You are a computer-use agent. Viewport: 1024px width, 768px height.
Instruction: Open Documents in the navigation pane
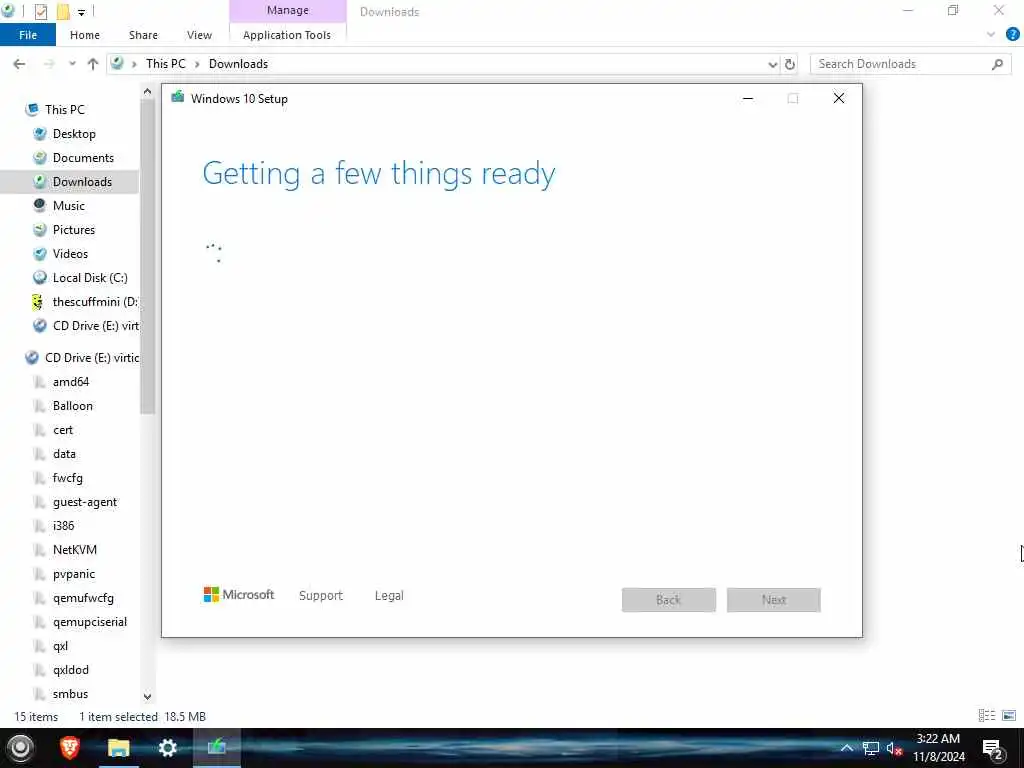click(x=83, y=158)
